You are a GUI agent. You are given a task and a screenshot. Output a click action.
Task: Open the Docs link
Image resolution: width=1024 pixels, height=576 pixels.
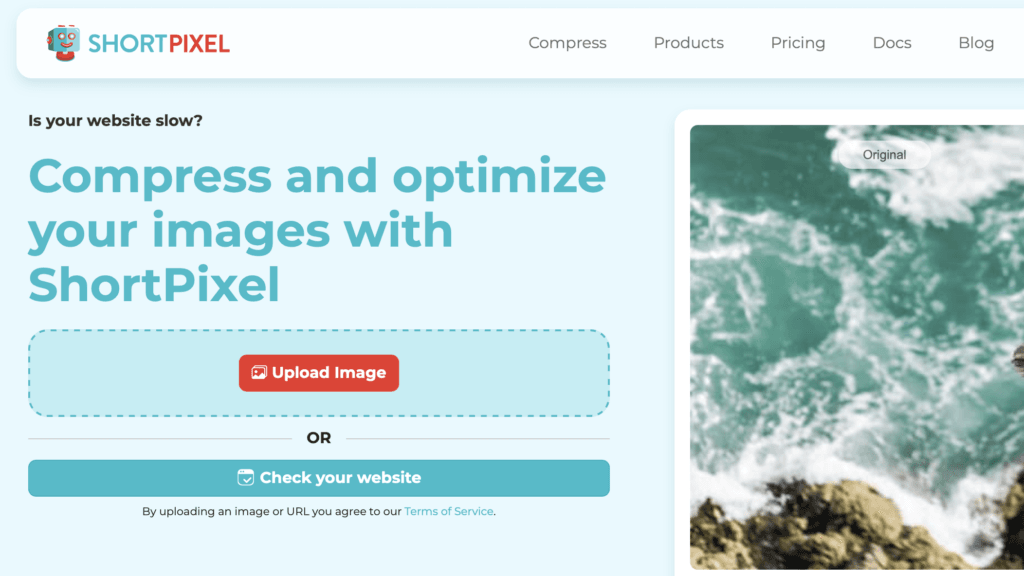tap(891, 43)
